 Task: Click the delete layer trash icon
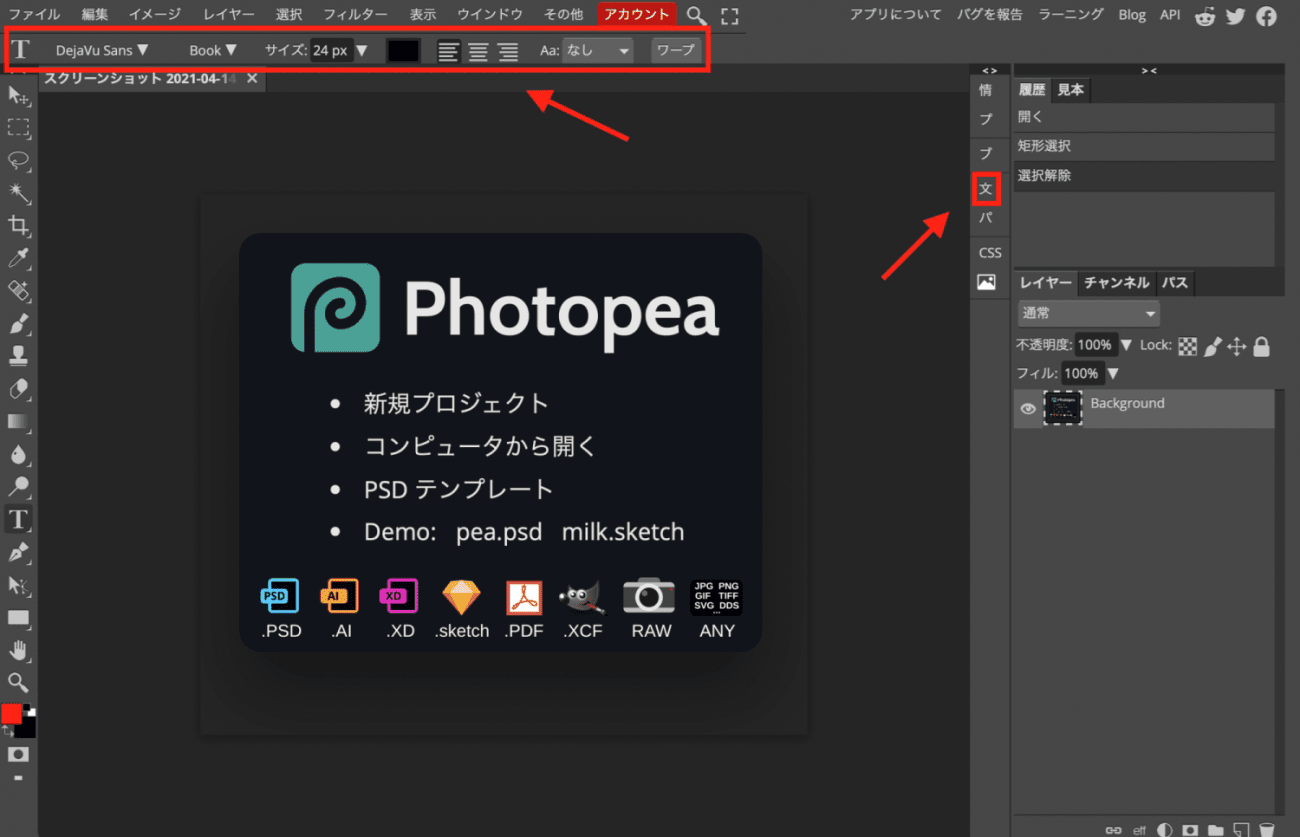click(1266, 829)
